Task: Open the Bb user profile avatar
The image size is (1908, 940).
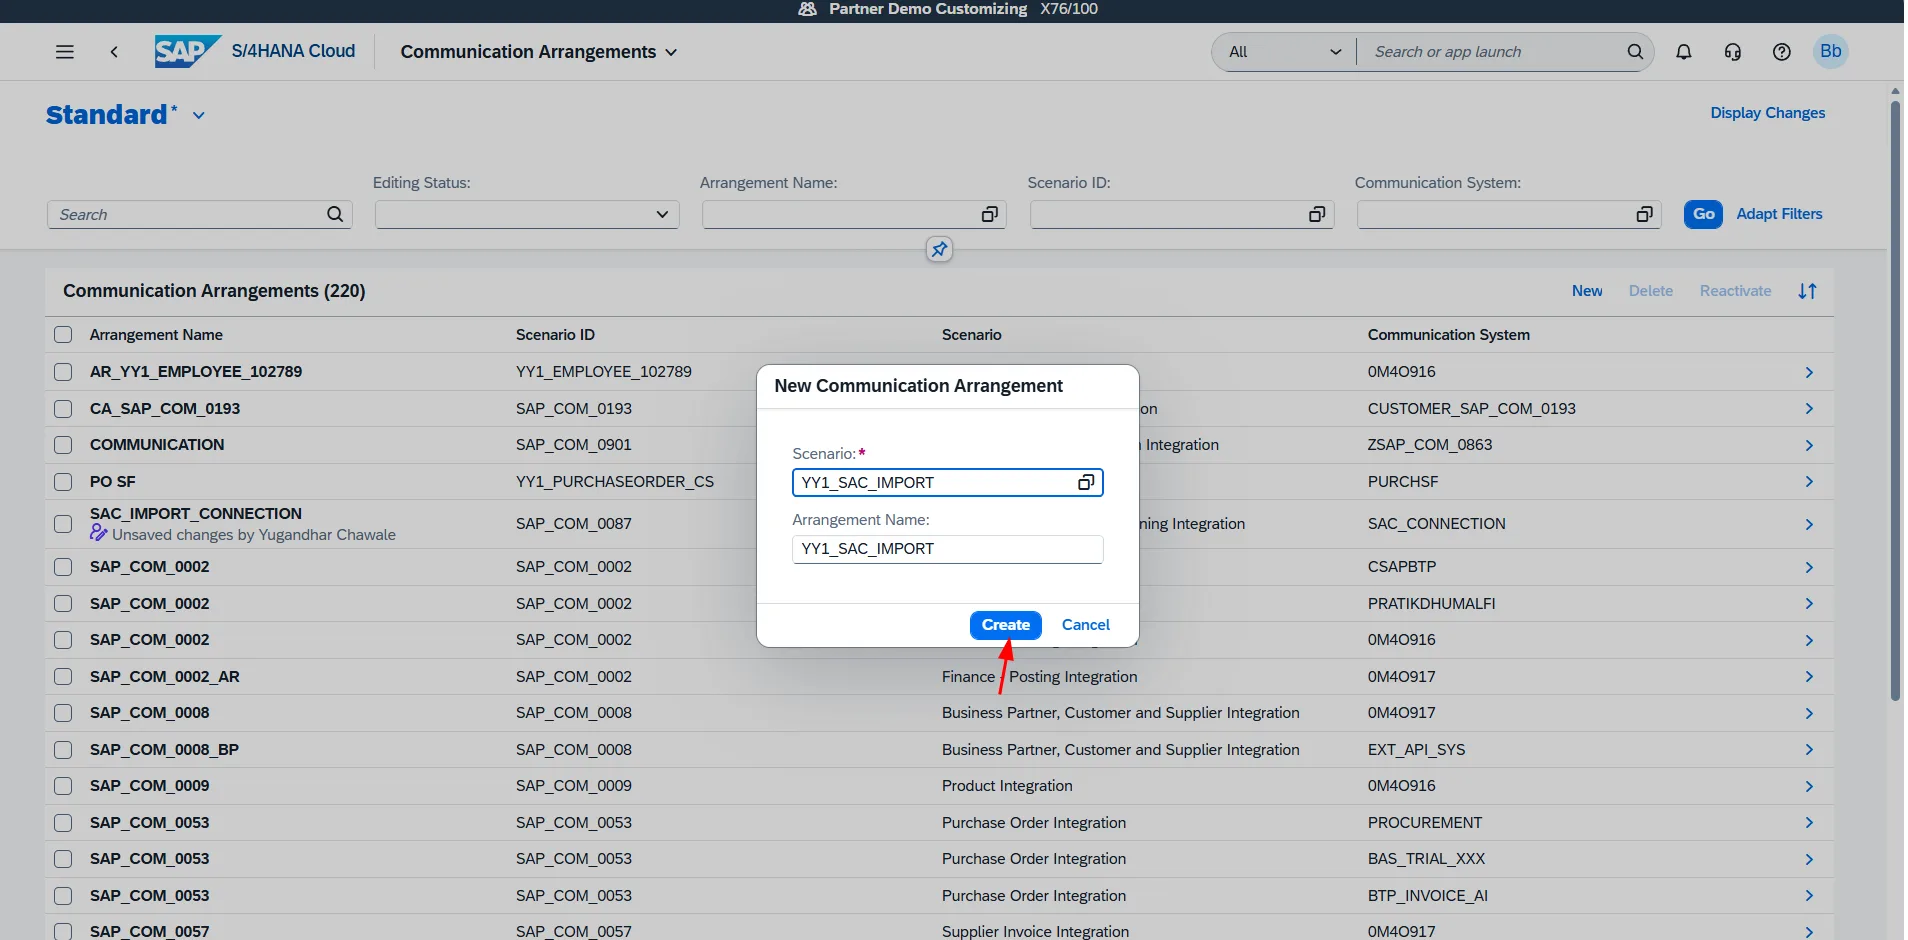Action: coord(1831,52)
